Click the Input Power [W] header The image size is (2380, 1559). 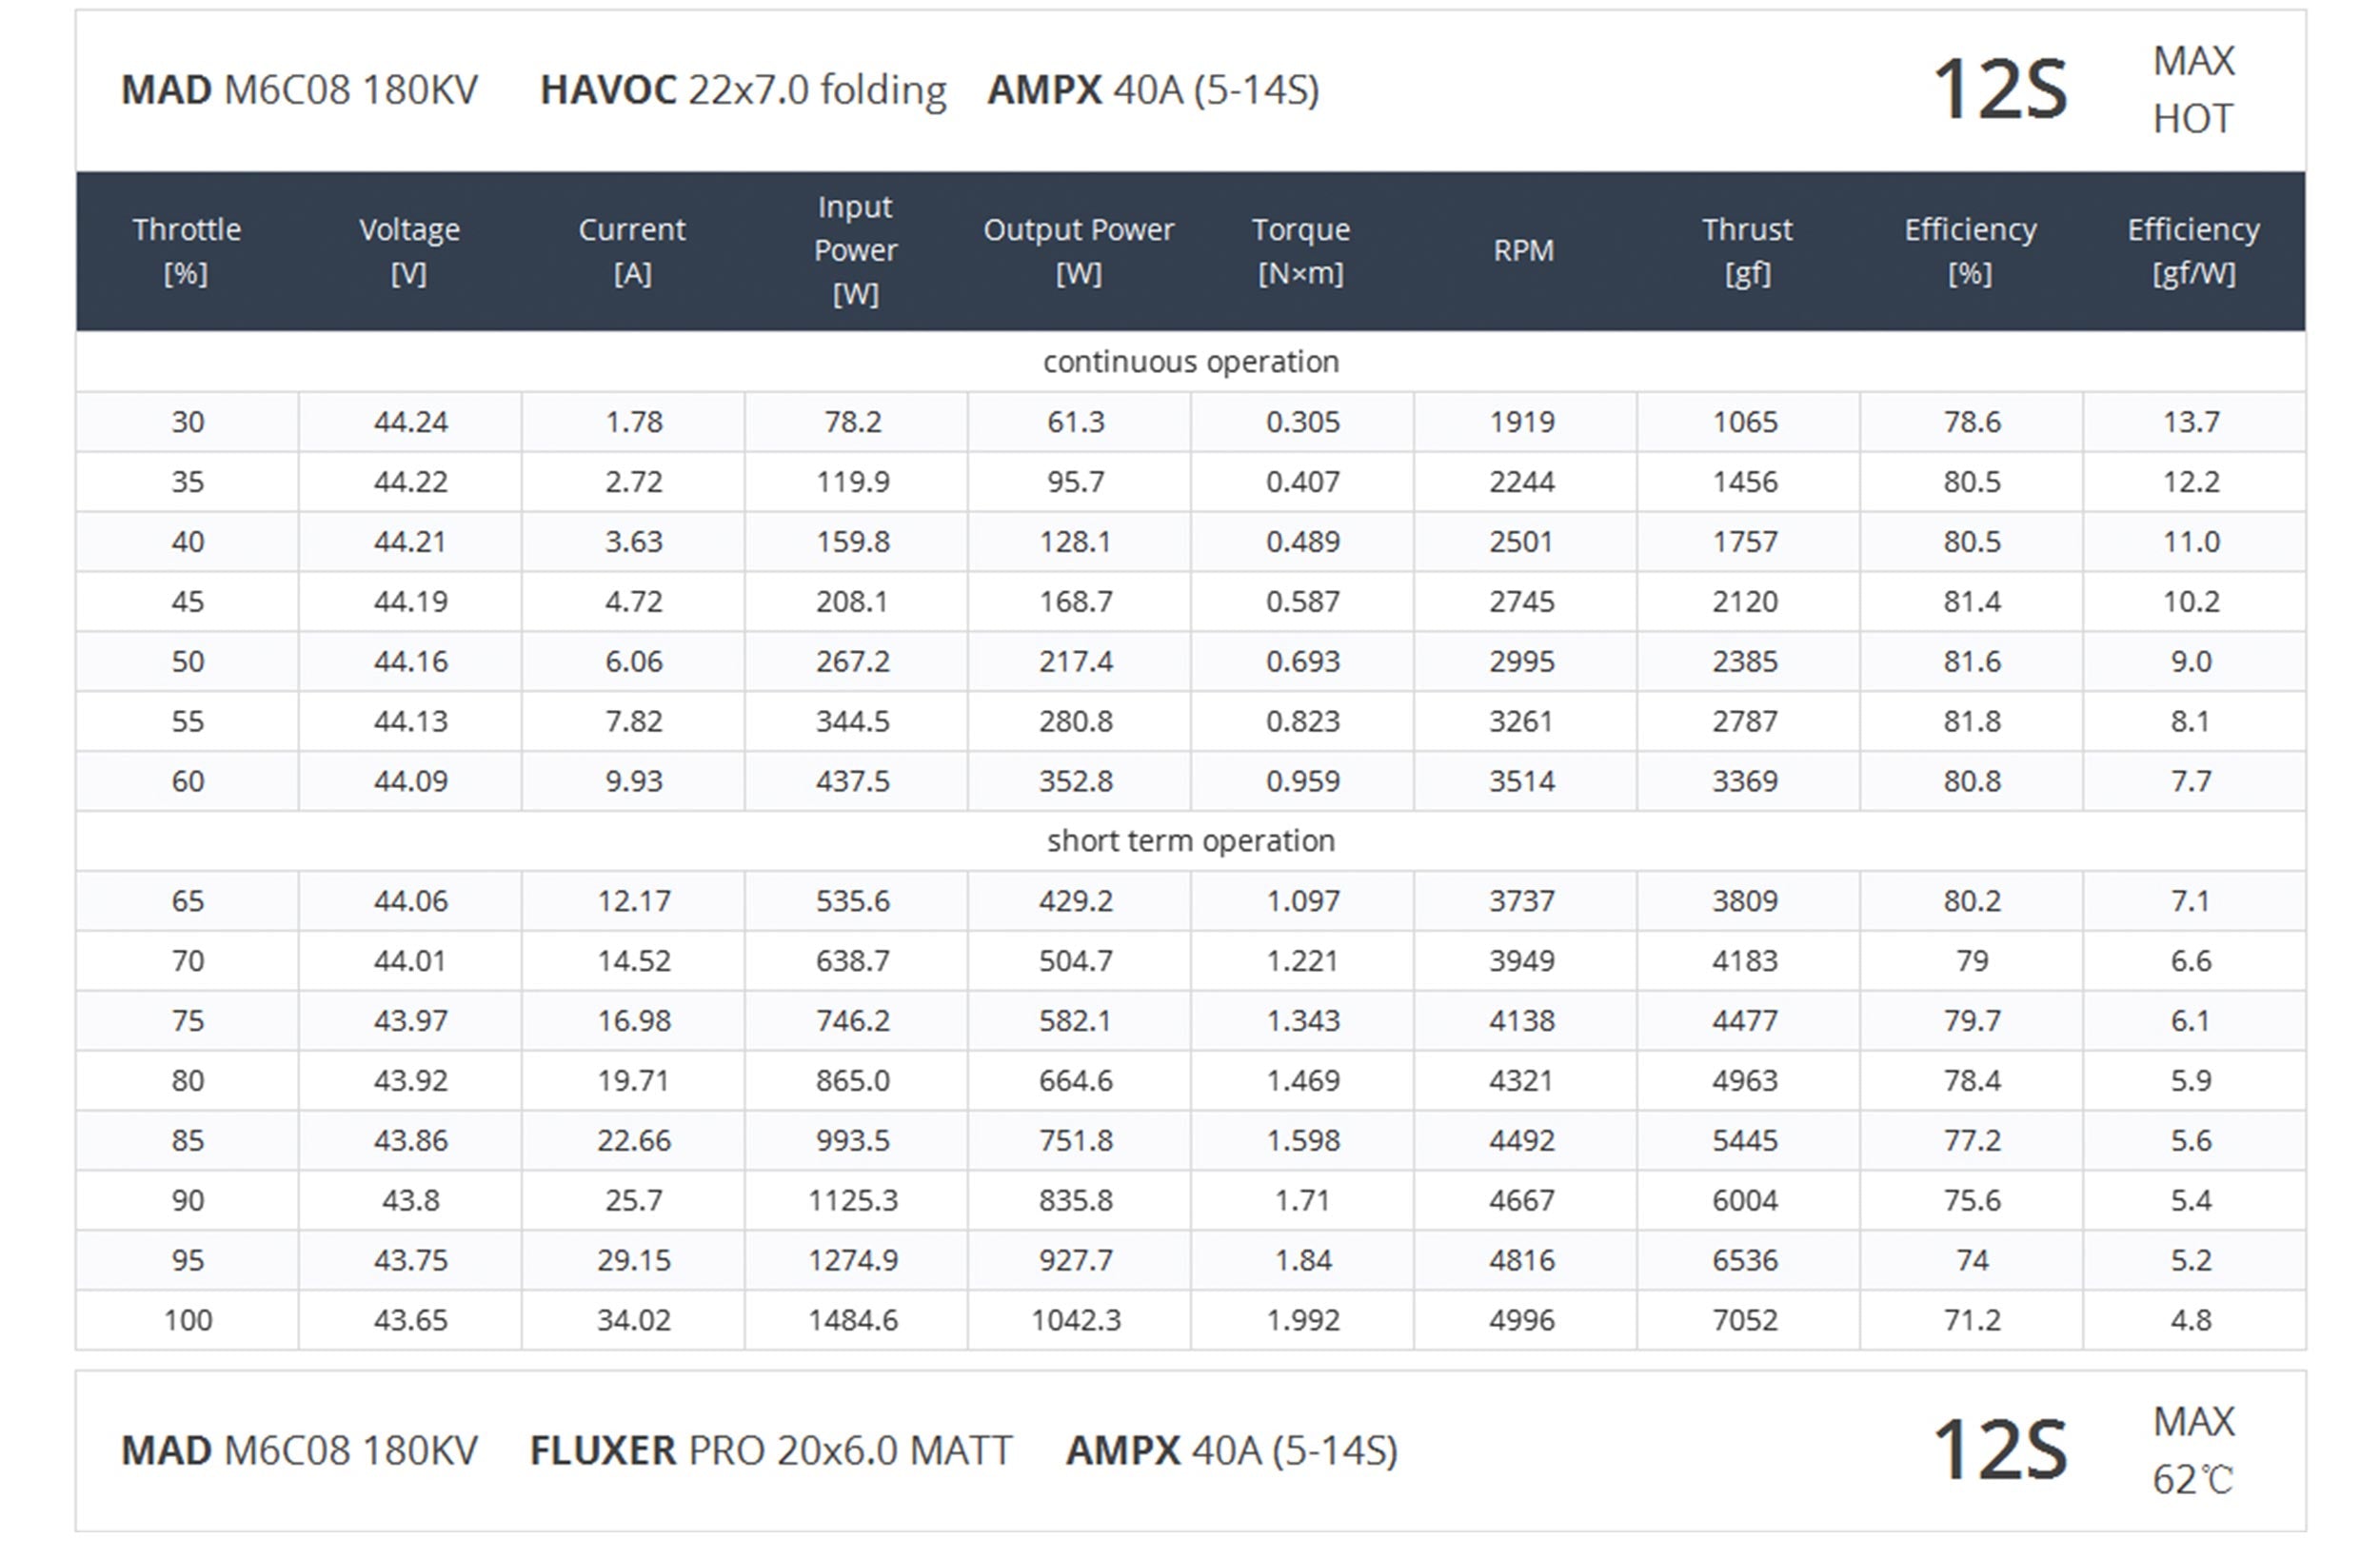[855, 251]
